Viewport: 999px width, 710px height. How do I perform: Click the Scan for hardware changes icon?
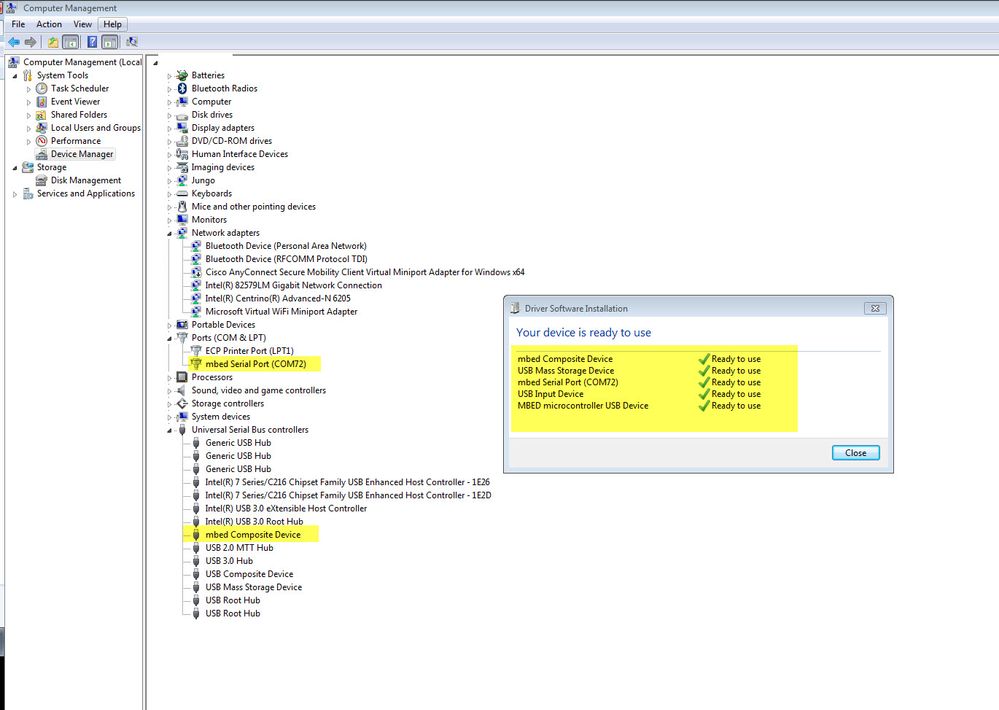click(x=132, y=42)
